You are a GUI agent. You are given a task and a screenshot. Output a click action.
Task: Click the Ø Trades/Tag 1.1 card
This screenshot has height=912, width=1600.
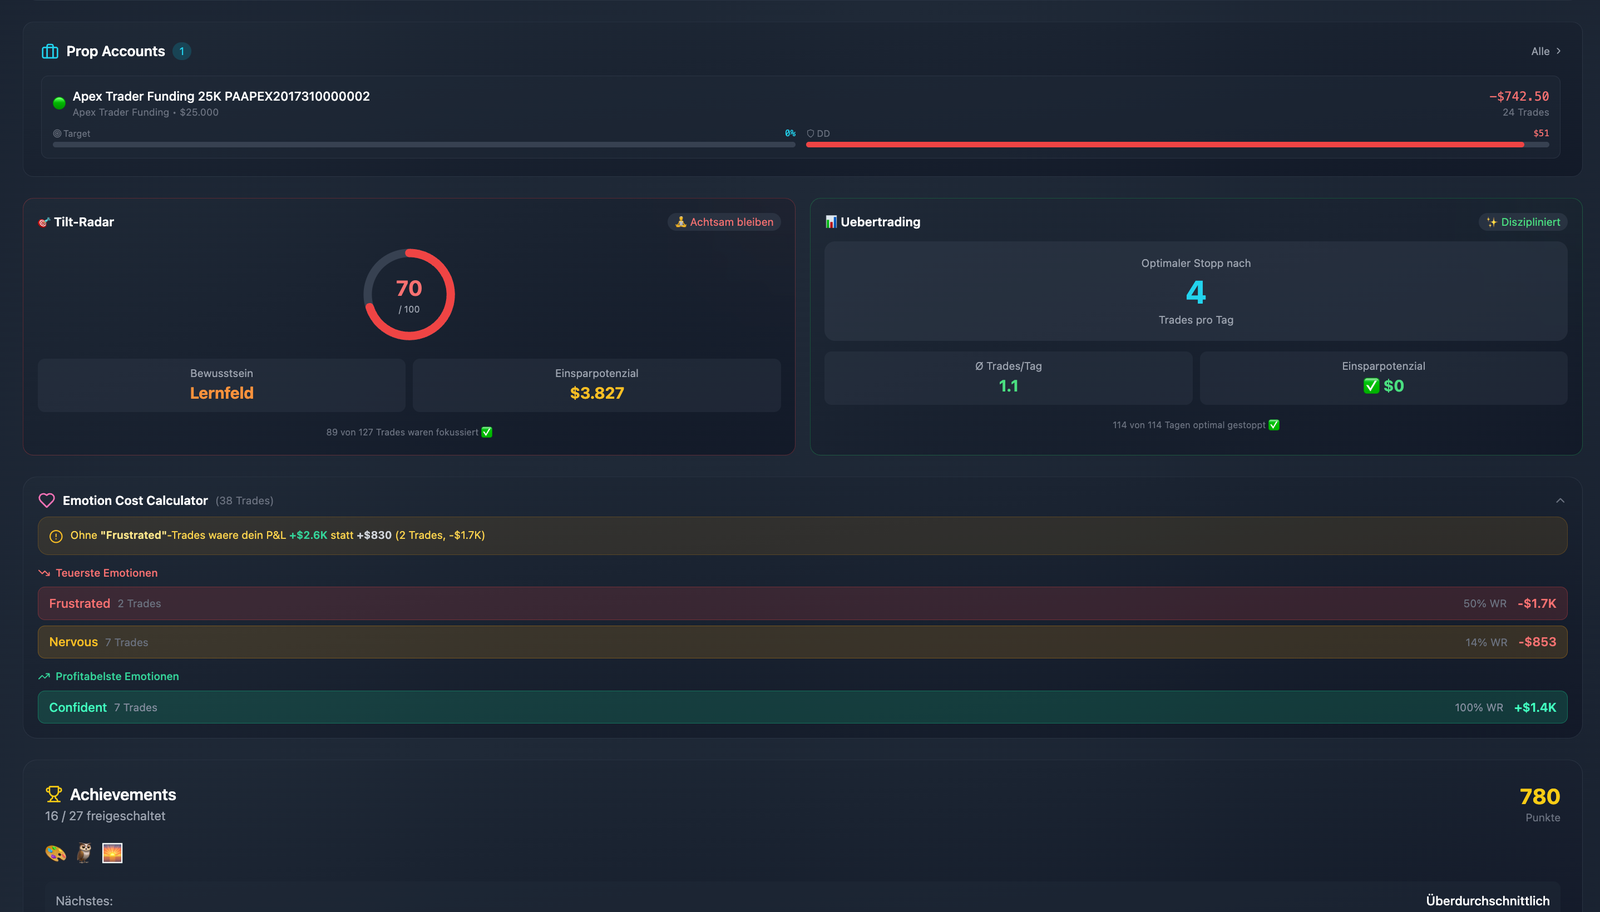(x=1009, y=378)
